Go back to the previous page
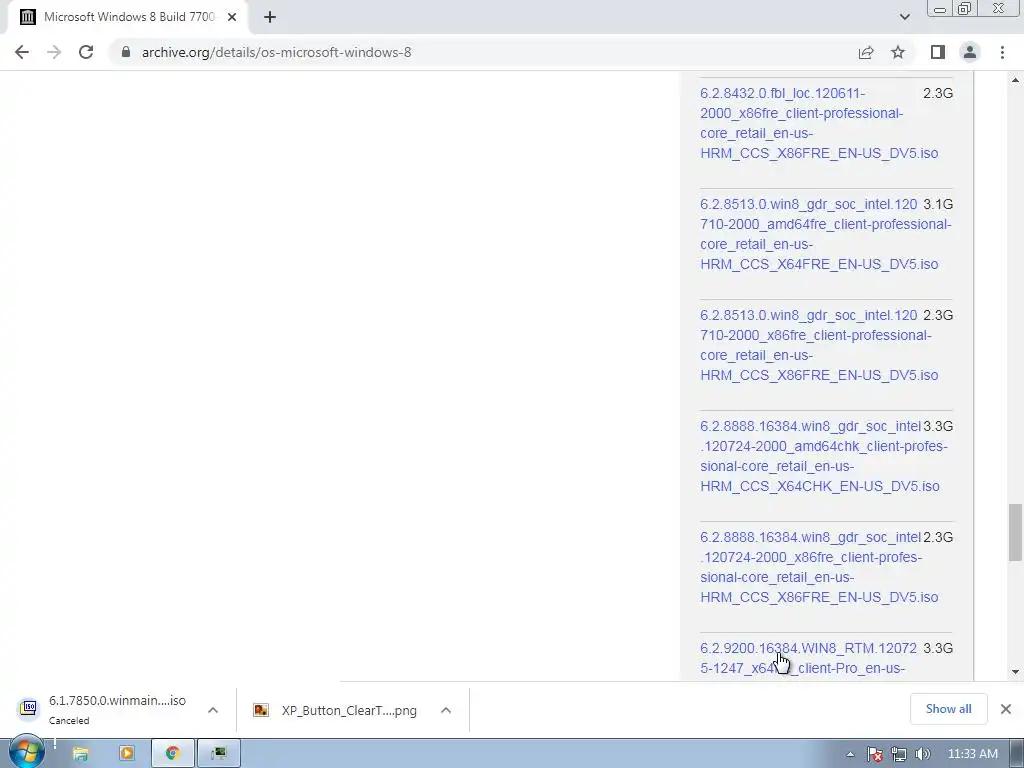 [22, 52]
